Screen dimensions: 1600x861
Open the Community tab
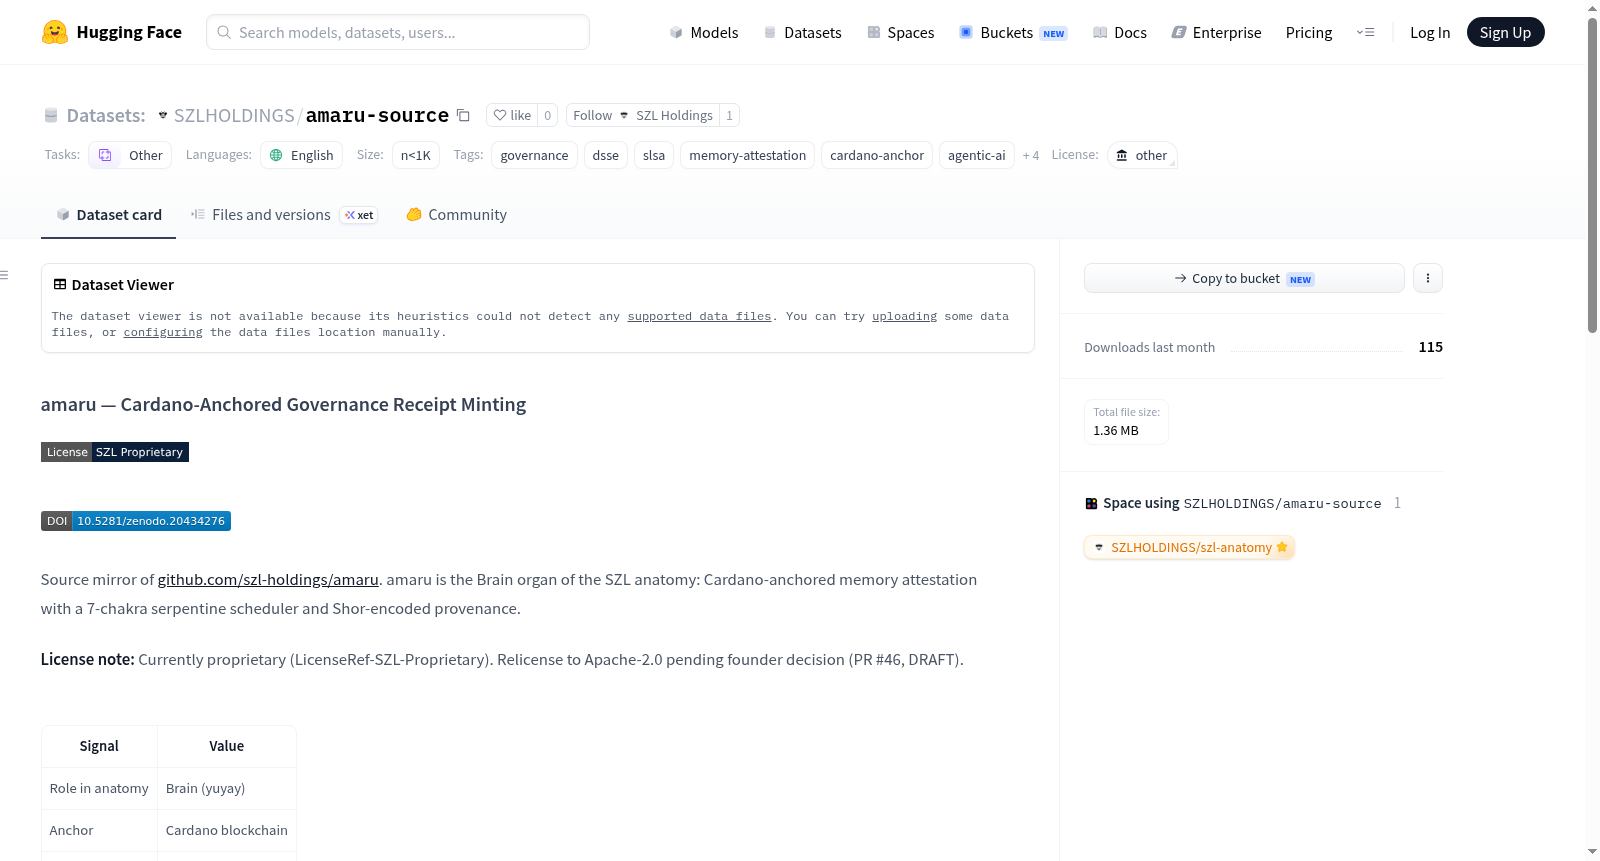click(456, 214)
